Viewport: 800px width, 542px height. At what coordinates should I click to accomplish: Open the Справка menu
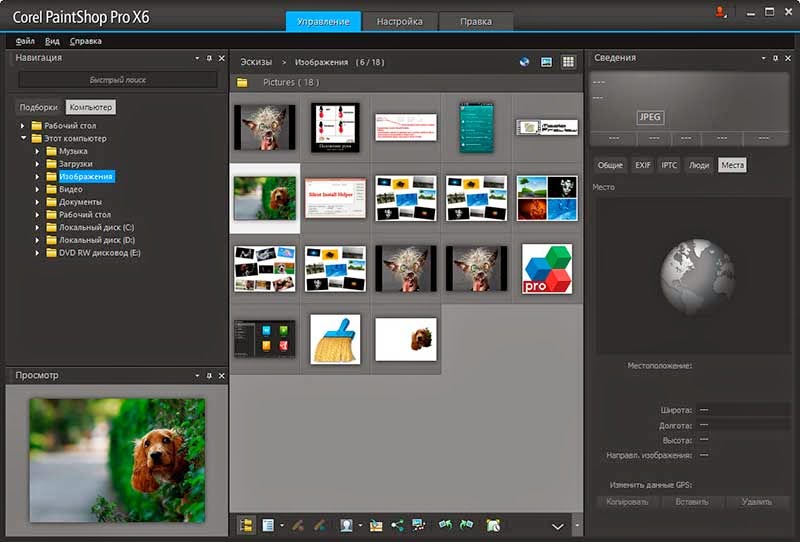[x=86, y=41]
